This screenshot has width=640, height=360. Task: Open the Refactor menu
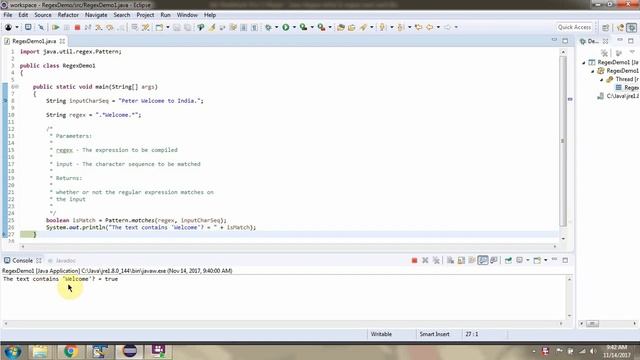click(68, 15)
